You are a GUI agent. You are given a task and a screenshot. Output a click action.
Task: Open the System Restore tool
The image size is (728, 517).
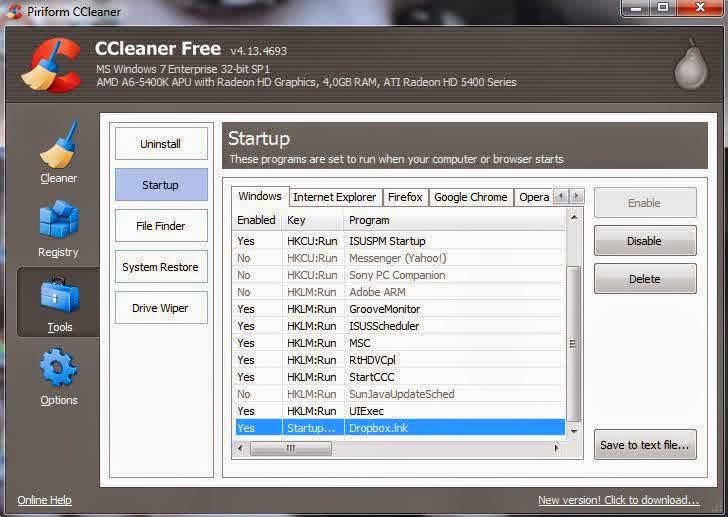(x=161, y=267)
